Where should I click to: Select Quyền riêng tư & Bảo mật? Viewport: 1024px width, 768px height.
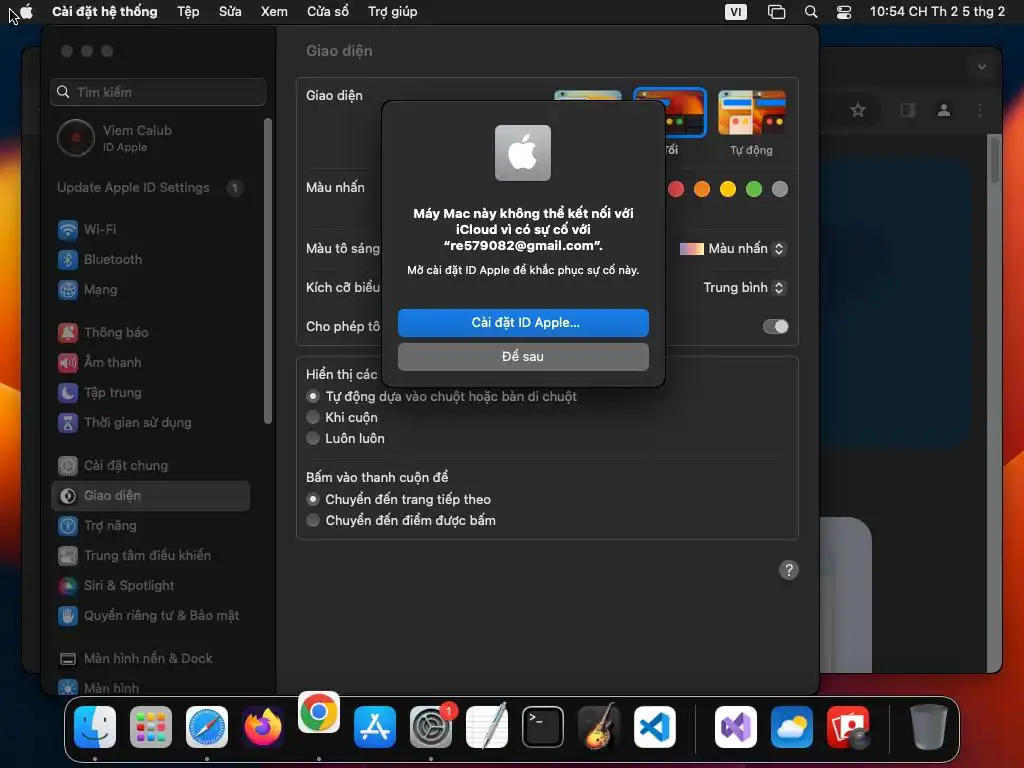pyautogui.click(x=150, y=616)
